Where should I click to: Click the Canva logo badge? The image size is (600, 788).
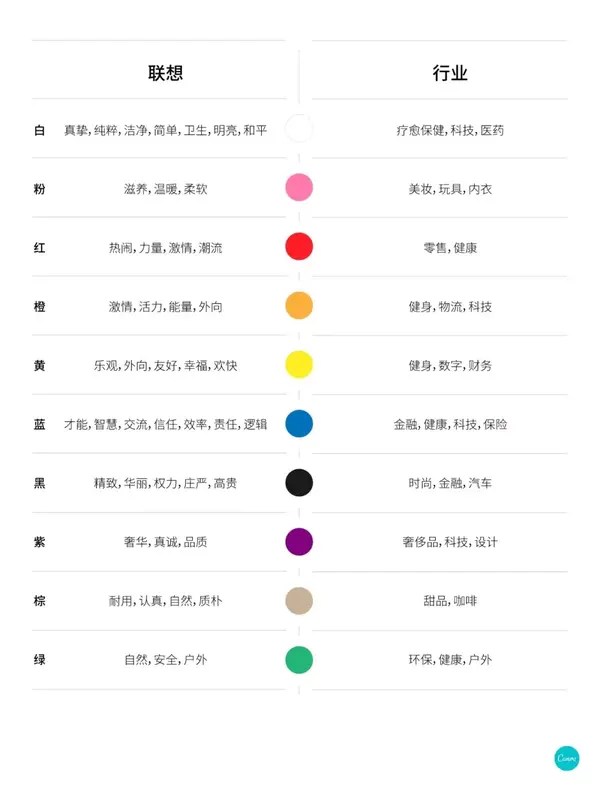coord(567,758)
